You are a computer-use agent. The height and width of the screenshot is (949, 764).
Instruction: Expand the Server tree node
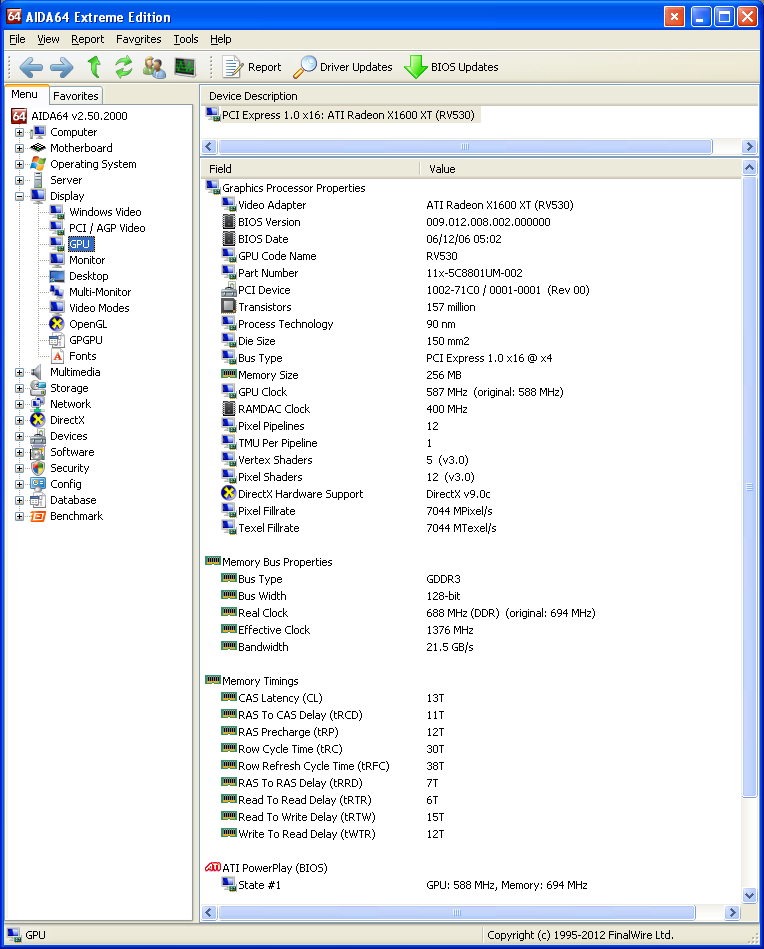pos(19,180)
